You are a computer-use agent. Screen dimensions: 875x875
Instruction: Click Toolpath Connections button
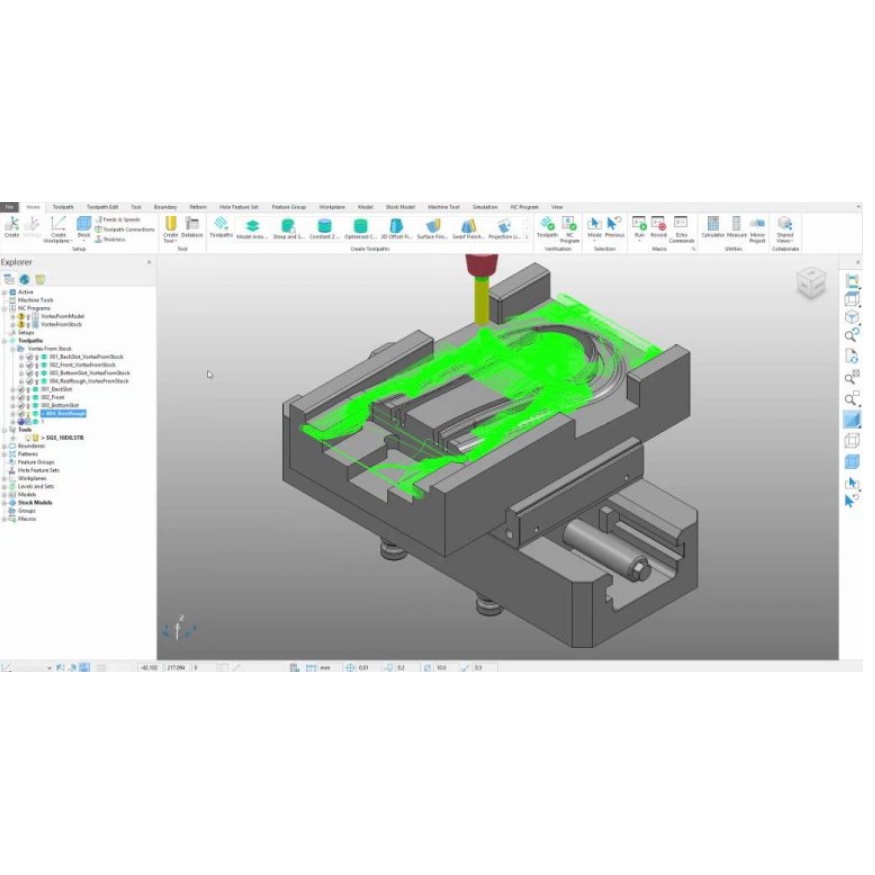(x=126, y=229)
